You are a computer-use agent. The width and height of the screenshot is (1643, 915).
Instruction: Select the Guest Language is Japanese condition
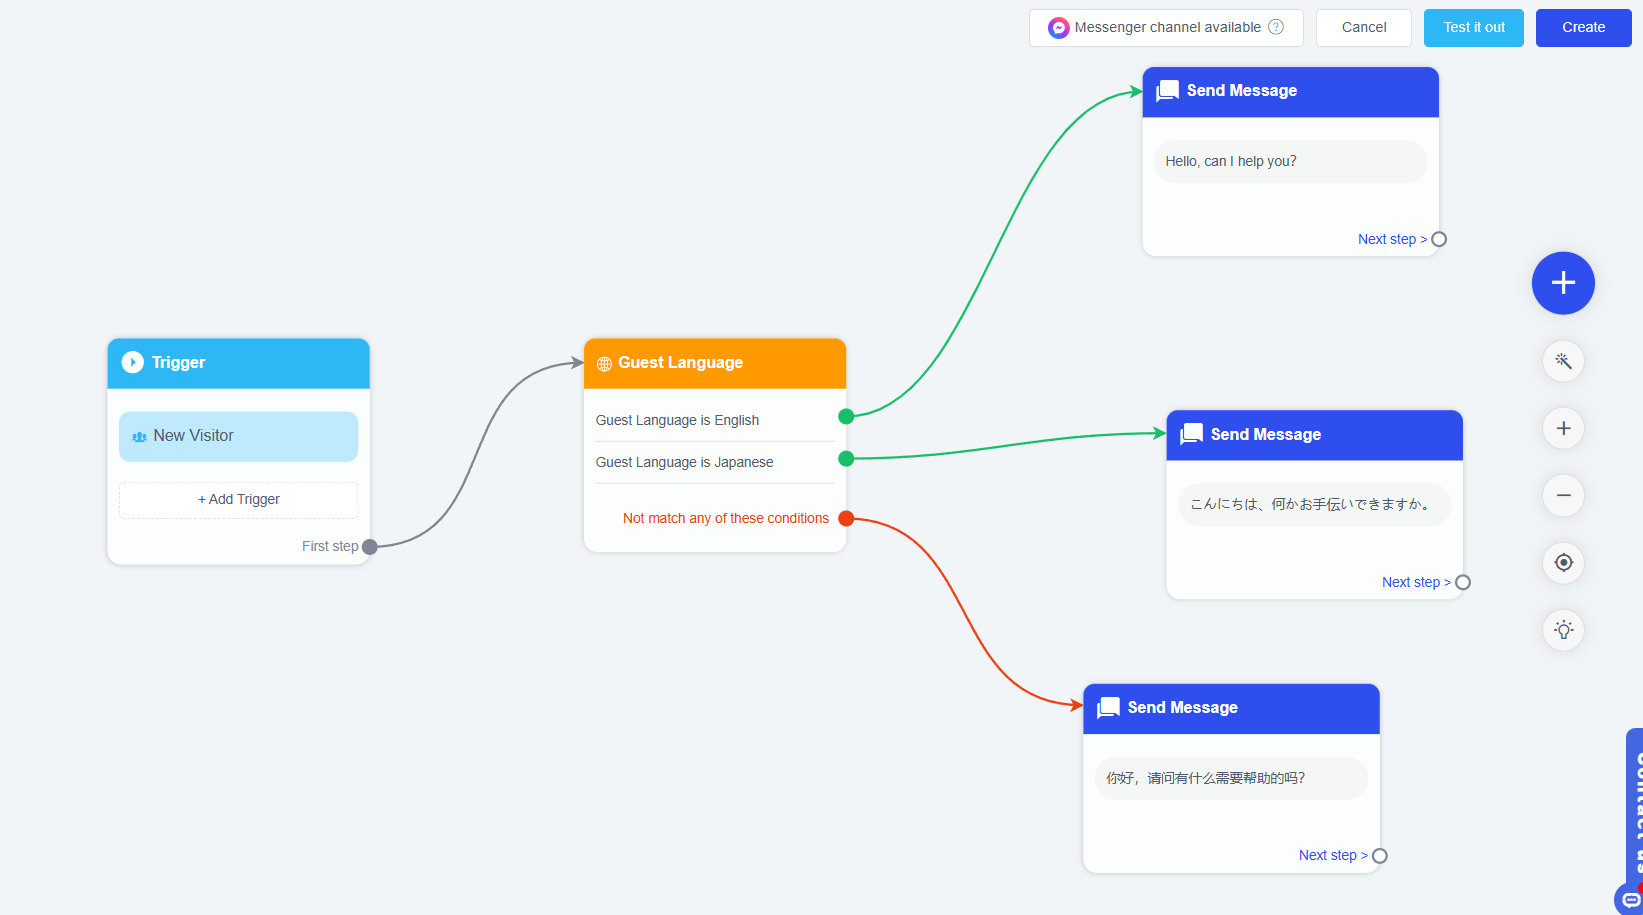point(684,462)
